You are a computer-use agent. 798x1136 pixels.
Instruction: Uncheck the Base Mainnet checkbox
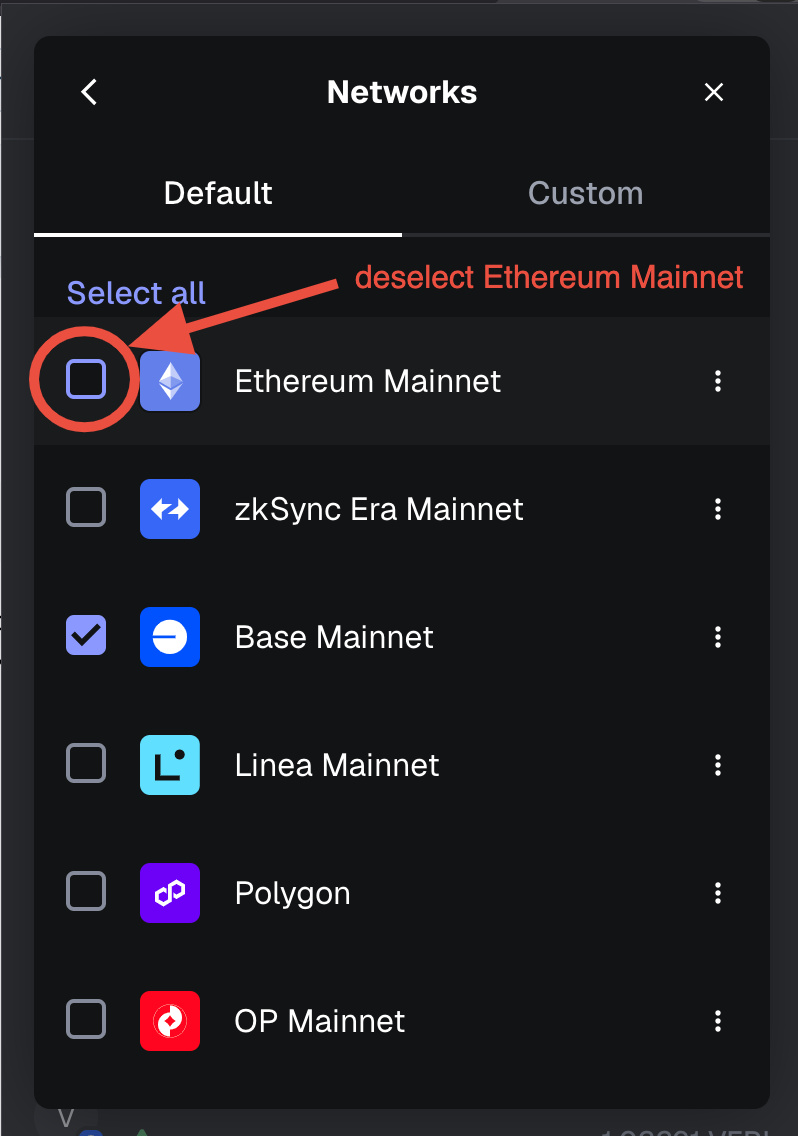click(86, 635)
